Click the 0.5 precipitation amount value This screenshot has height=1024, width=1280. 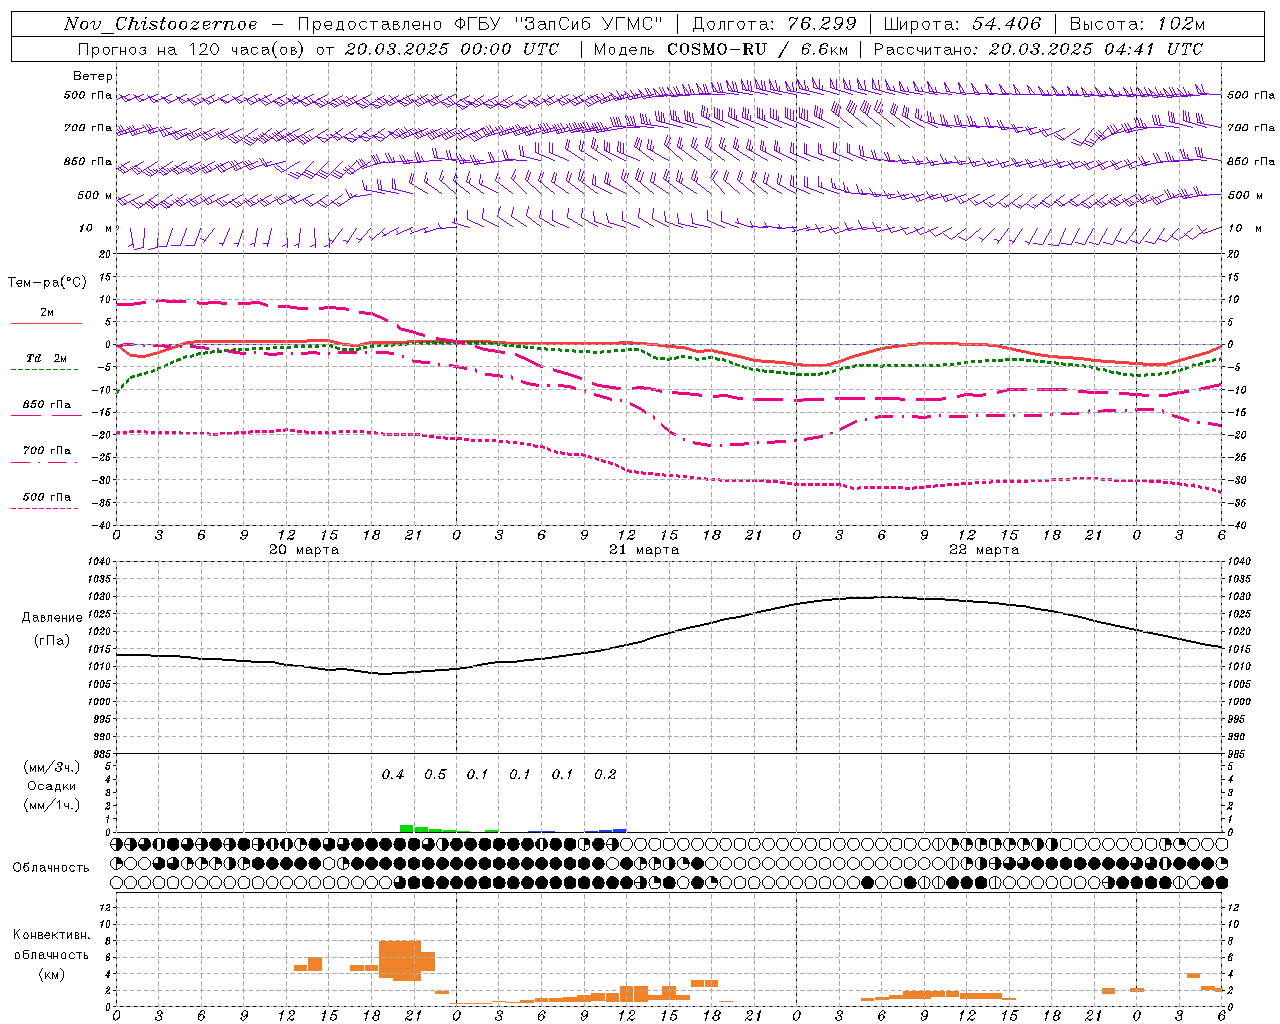pyautogui.click(x=435, y=774)
